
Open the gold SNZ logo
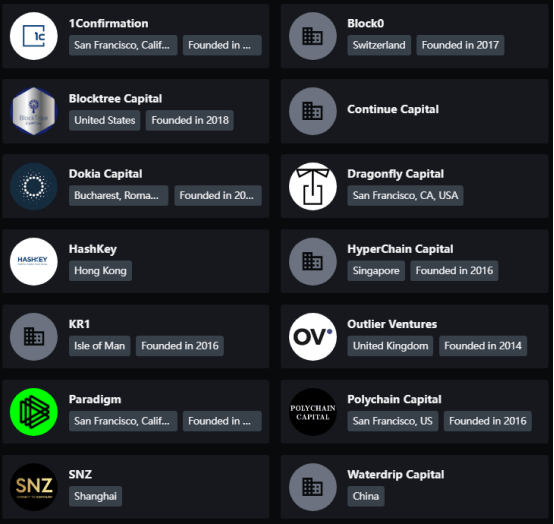pos(34,487)
